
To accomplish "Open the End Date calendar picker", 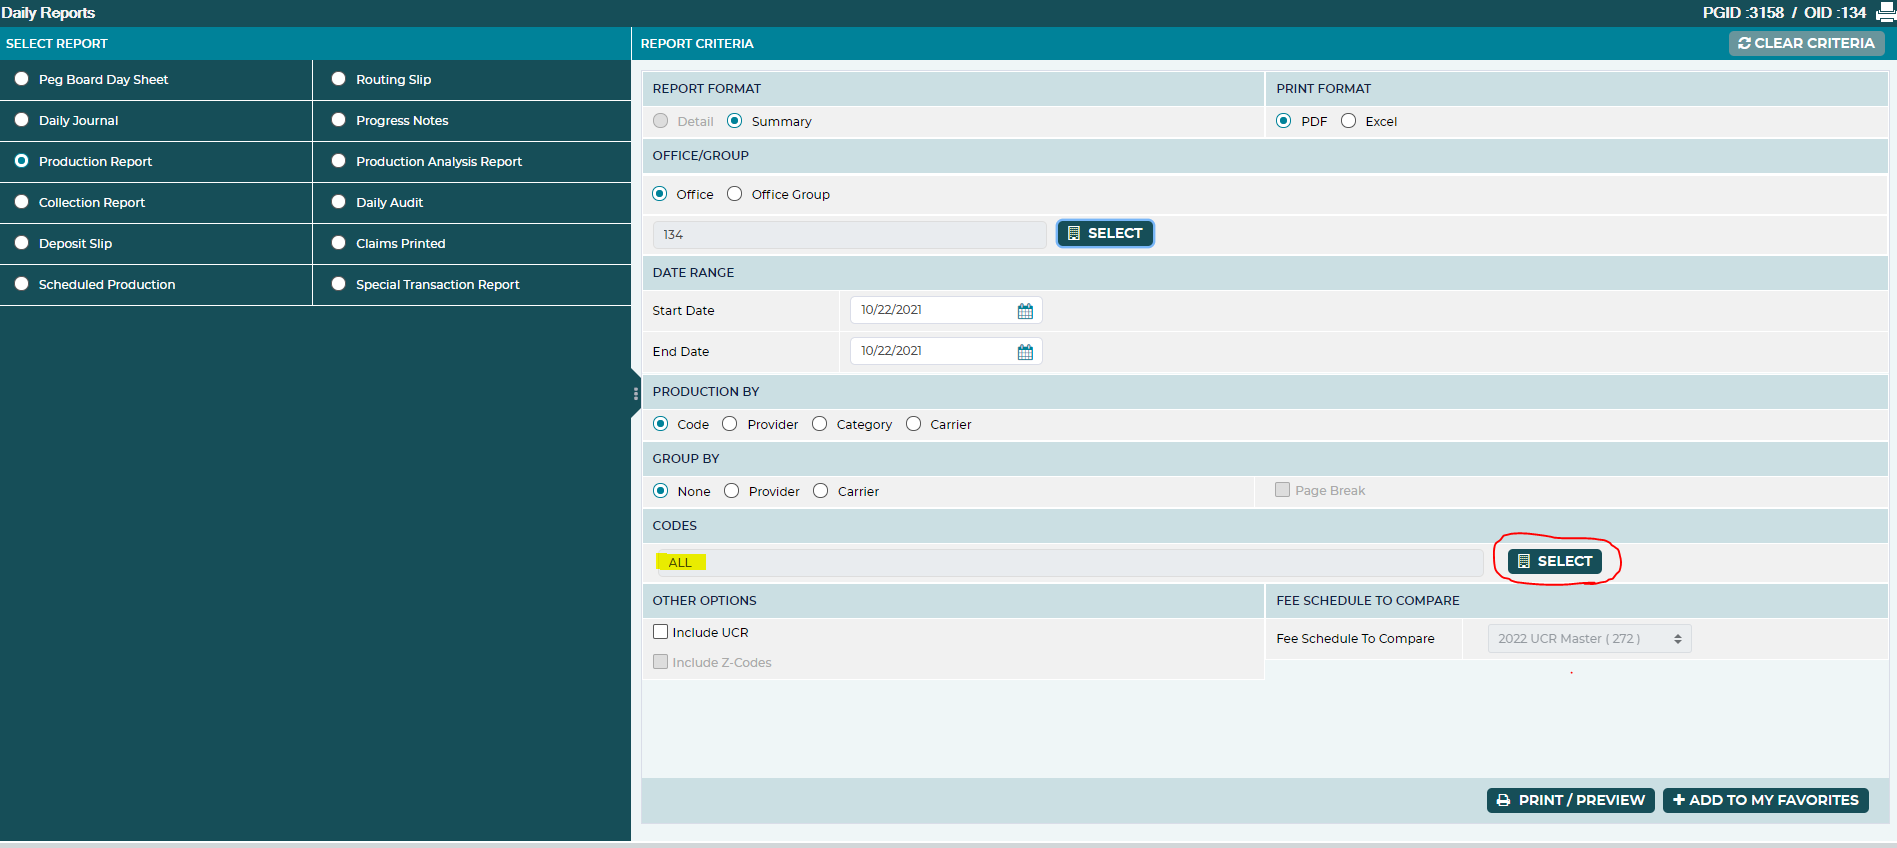I will (x=1025, y=352).
